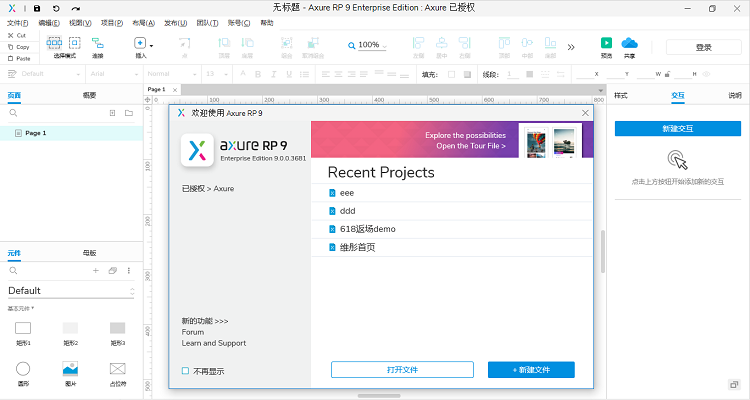Click the align center icon

click(441, 44)
